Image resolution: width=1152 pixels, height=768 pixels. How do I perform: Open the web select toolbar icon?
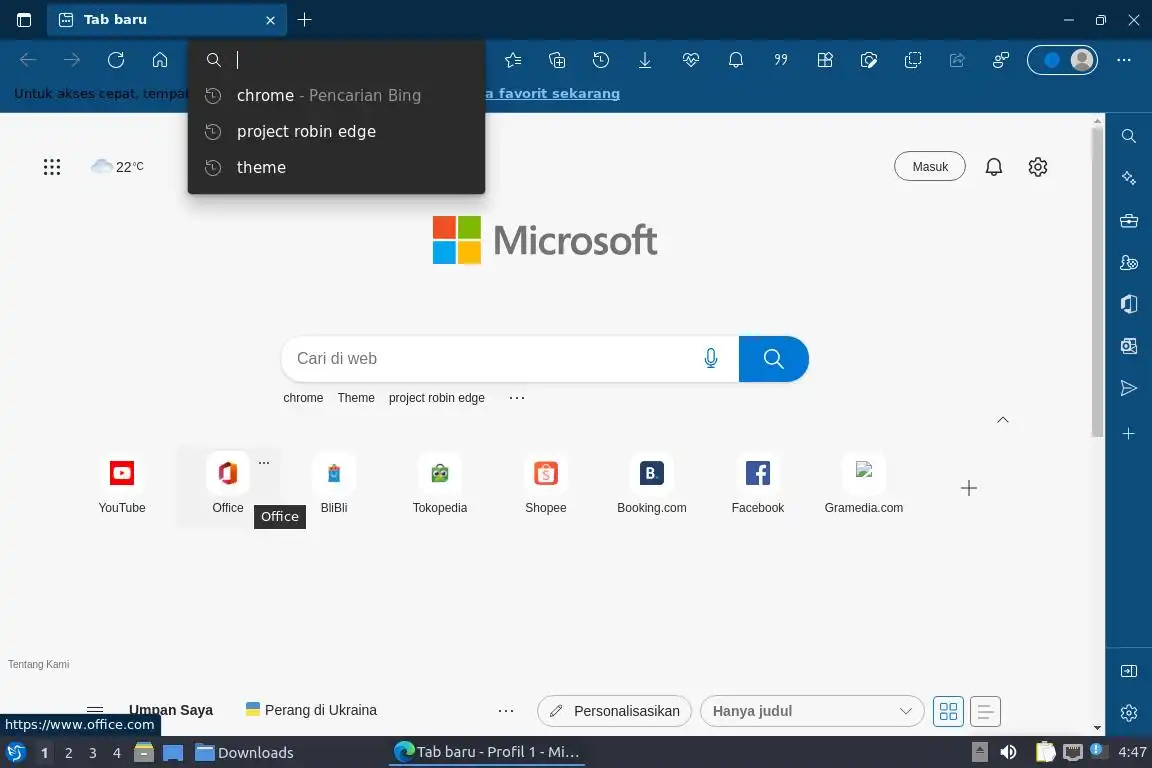pos(913,60)
